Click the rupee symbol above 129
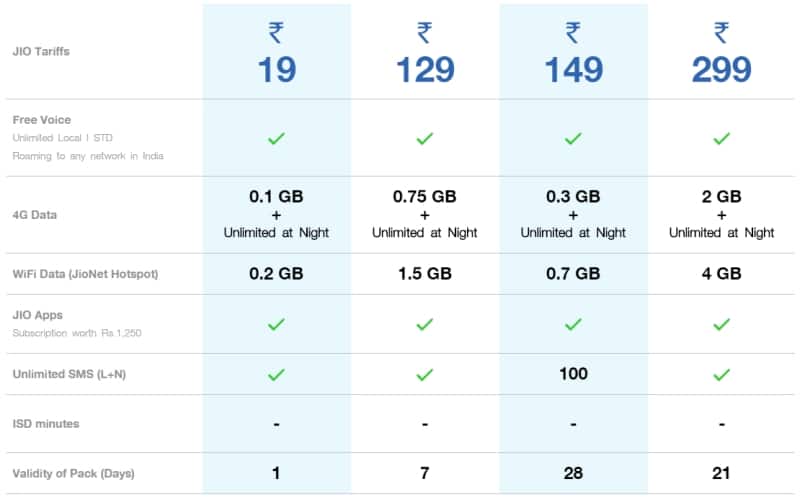Viewport: 800px width, 497px height. point(424,33)
